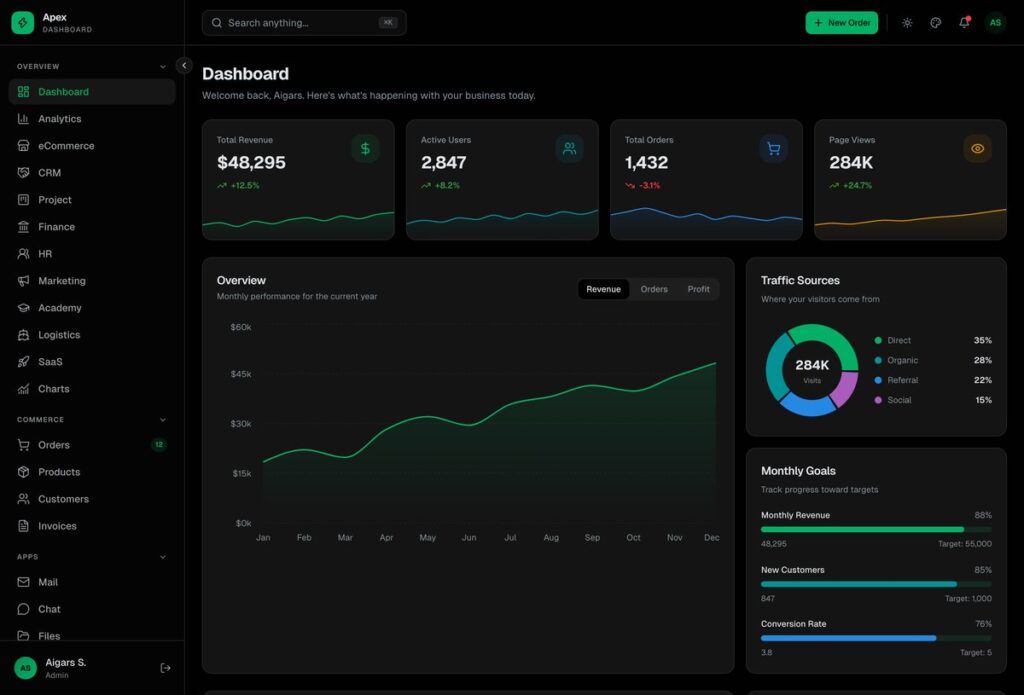Image resolution: width=1024 pixels, height=695 pixels.
Task: Collapse the Commerce sidebar section
Action: click(x=163, y=420)
